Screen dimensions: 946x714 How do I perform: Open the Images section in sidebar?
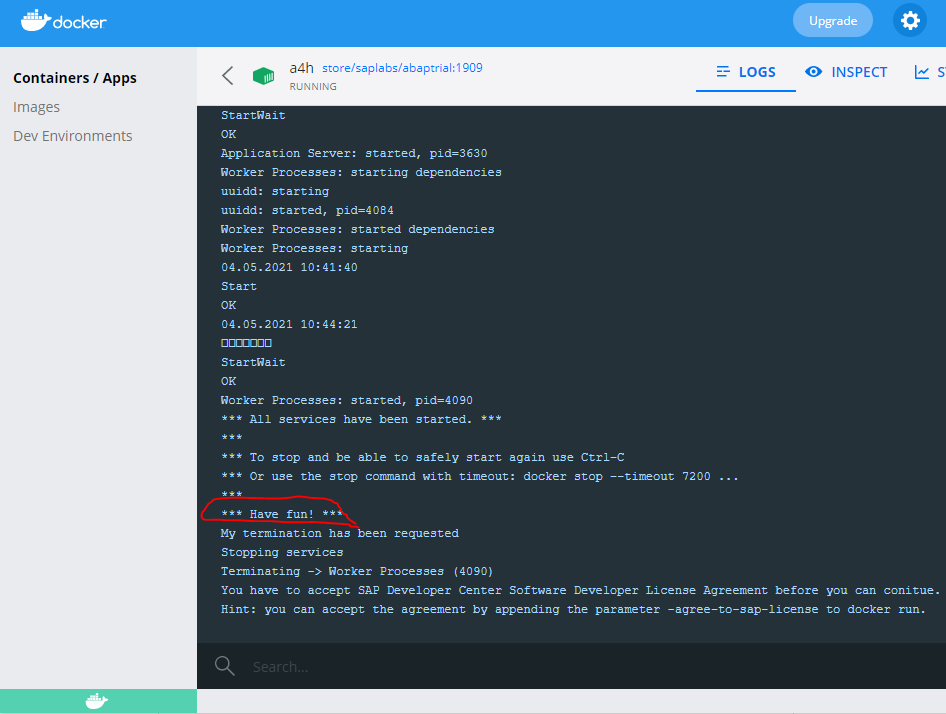tap(37, 107)
